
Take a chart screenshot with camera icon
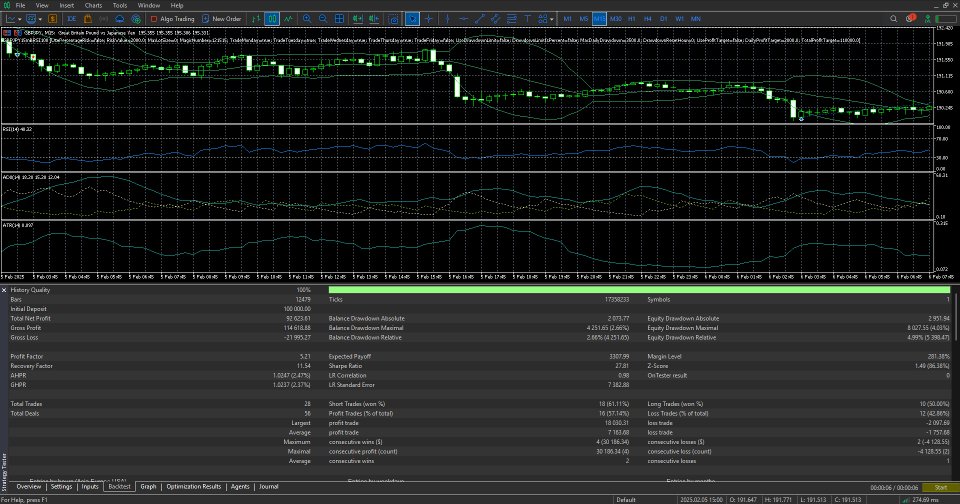[393, 19]
